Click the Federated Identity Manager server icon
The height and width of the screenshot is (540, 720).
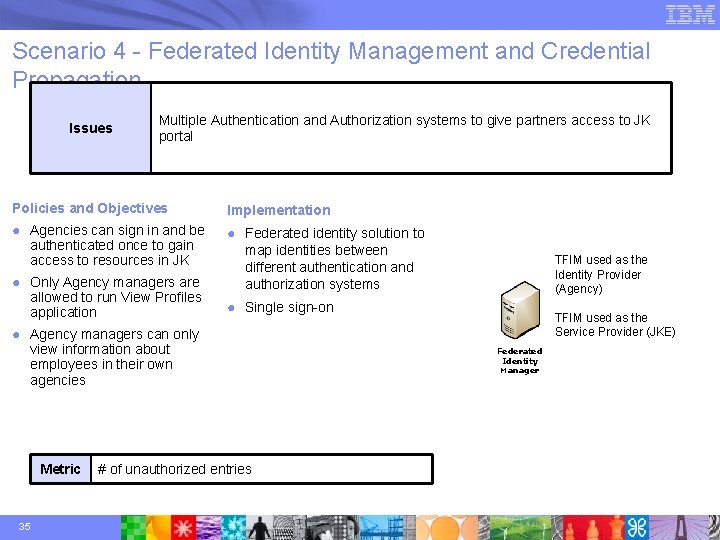520,310
